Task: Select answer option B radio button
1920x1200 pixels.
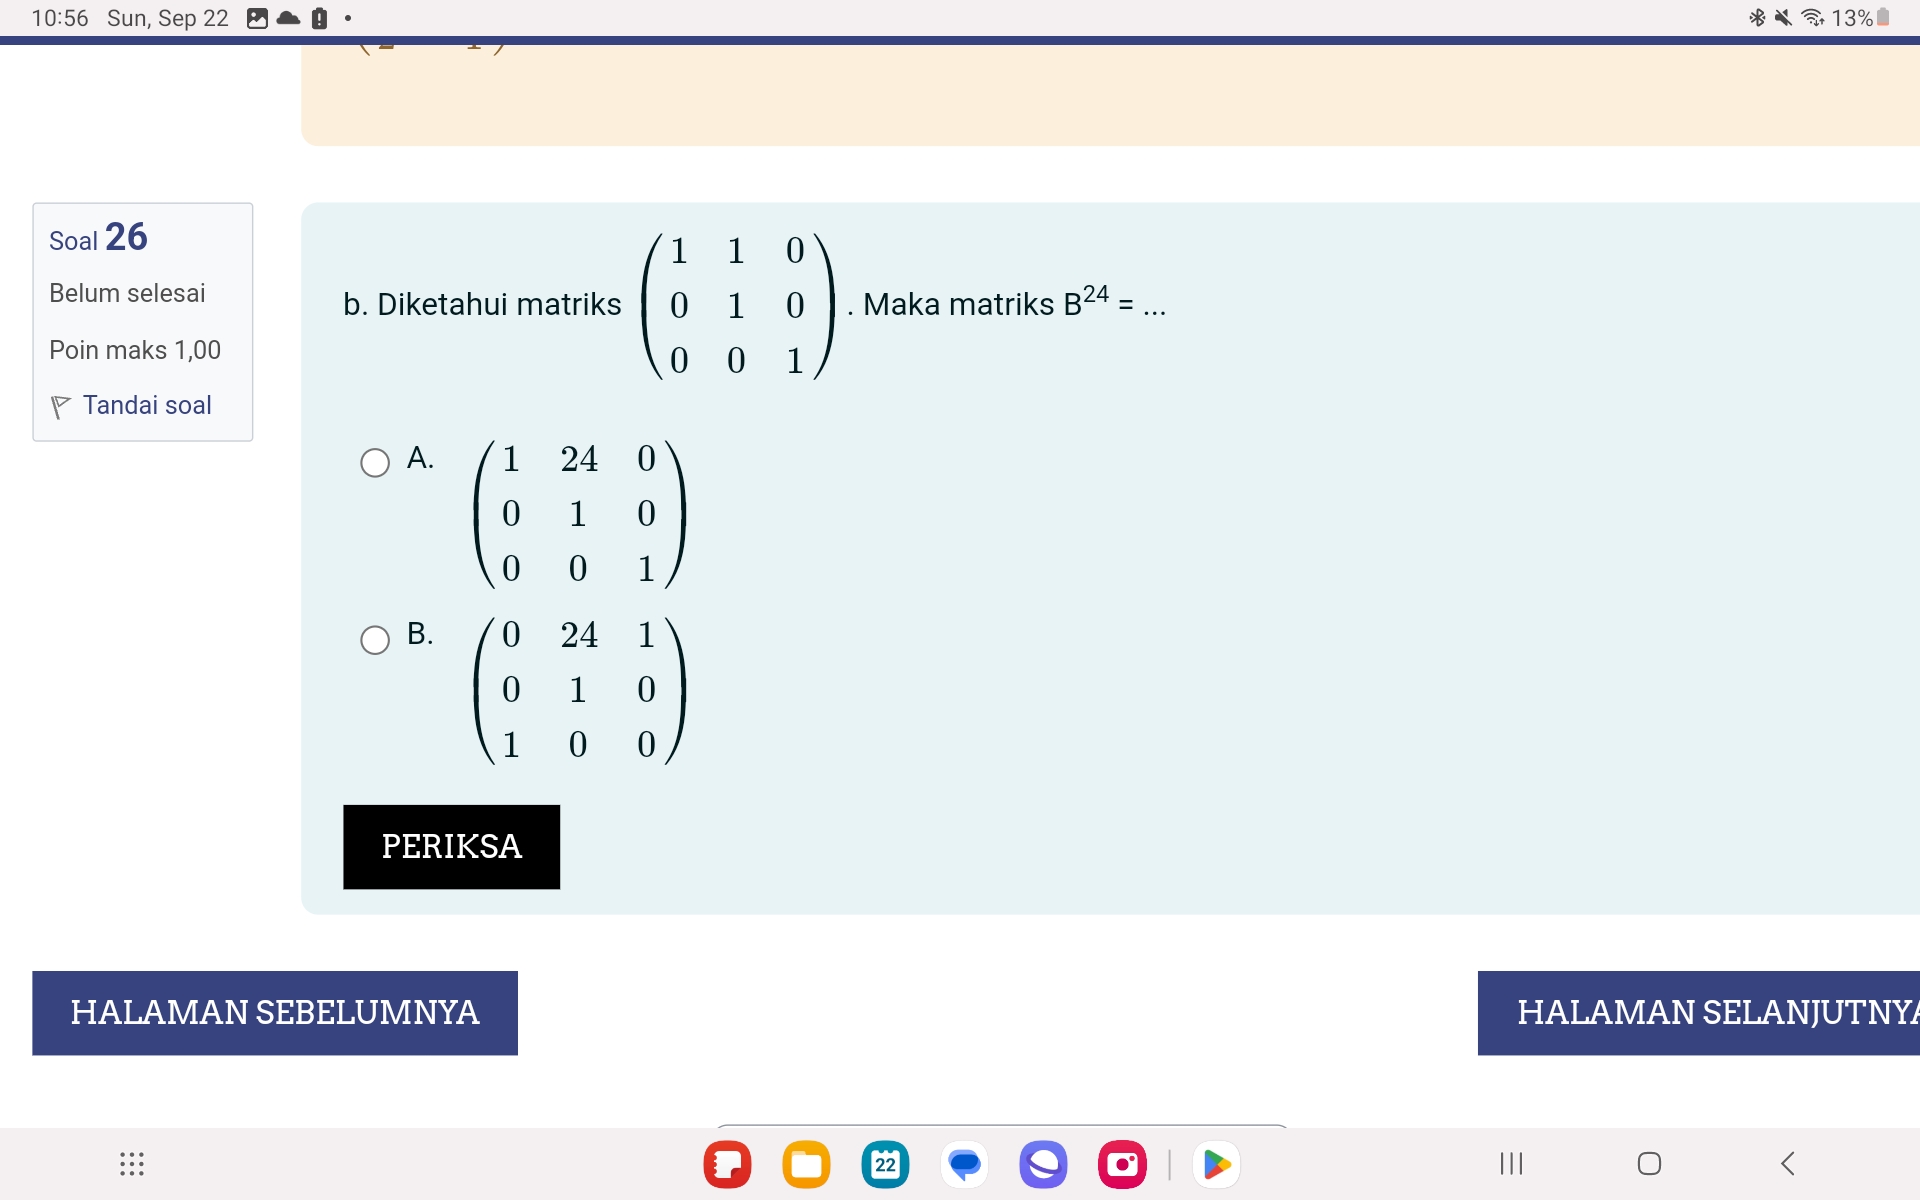Action: (375, 639)
